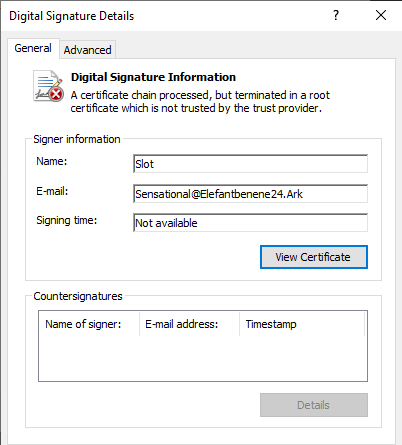402x445 pixels.
Task: Click the Signing time: label
Action: click(67, 220)
